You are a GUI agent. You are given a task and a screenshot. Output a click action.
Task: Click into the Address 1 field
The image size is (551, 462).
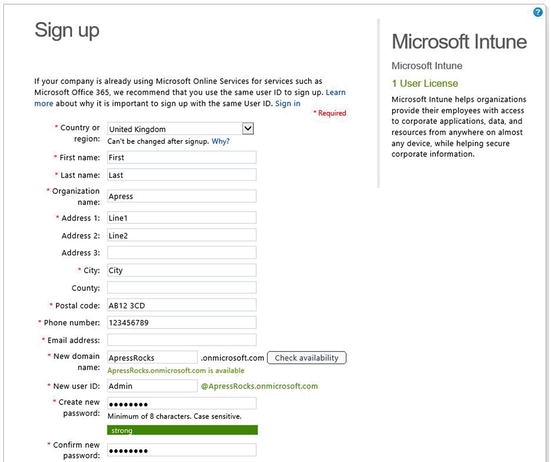(182, 217)
